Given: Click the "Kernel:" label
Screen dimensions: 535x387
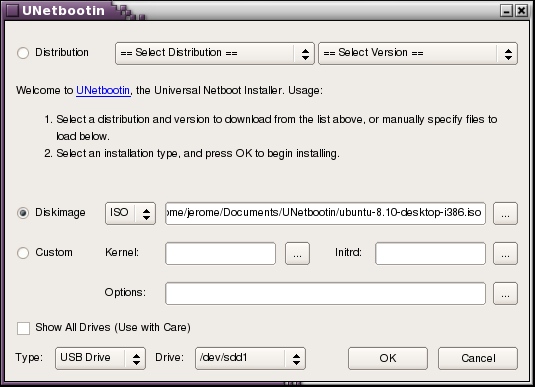Looking at the screenshot, I should pyautogui.click(x=122, y=253).
